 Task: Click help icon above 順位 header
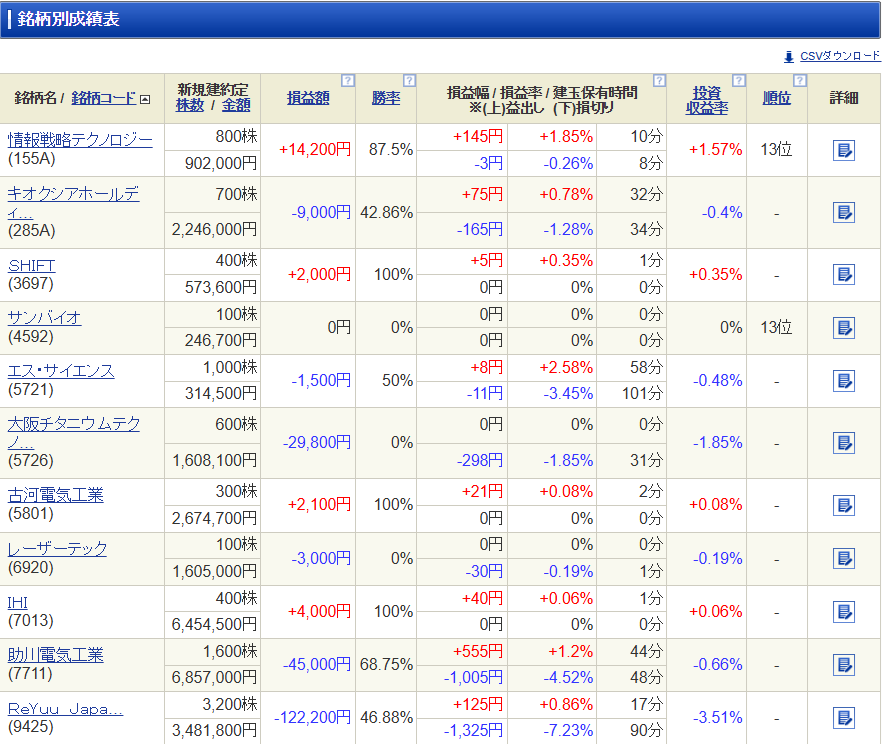(799, 80)
